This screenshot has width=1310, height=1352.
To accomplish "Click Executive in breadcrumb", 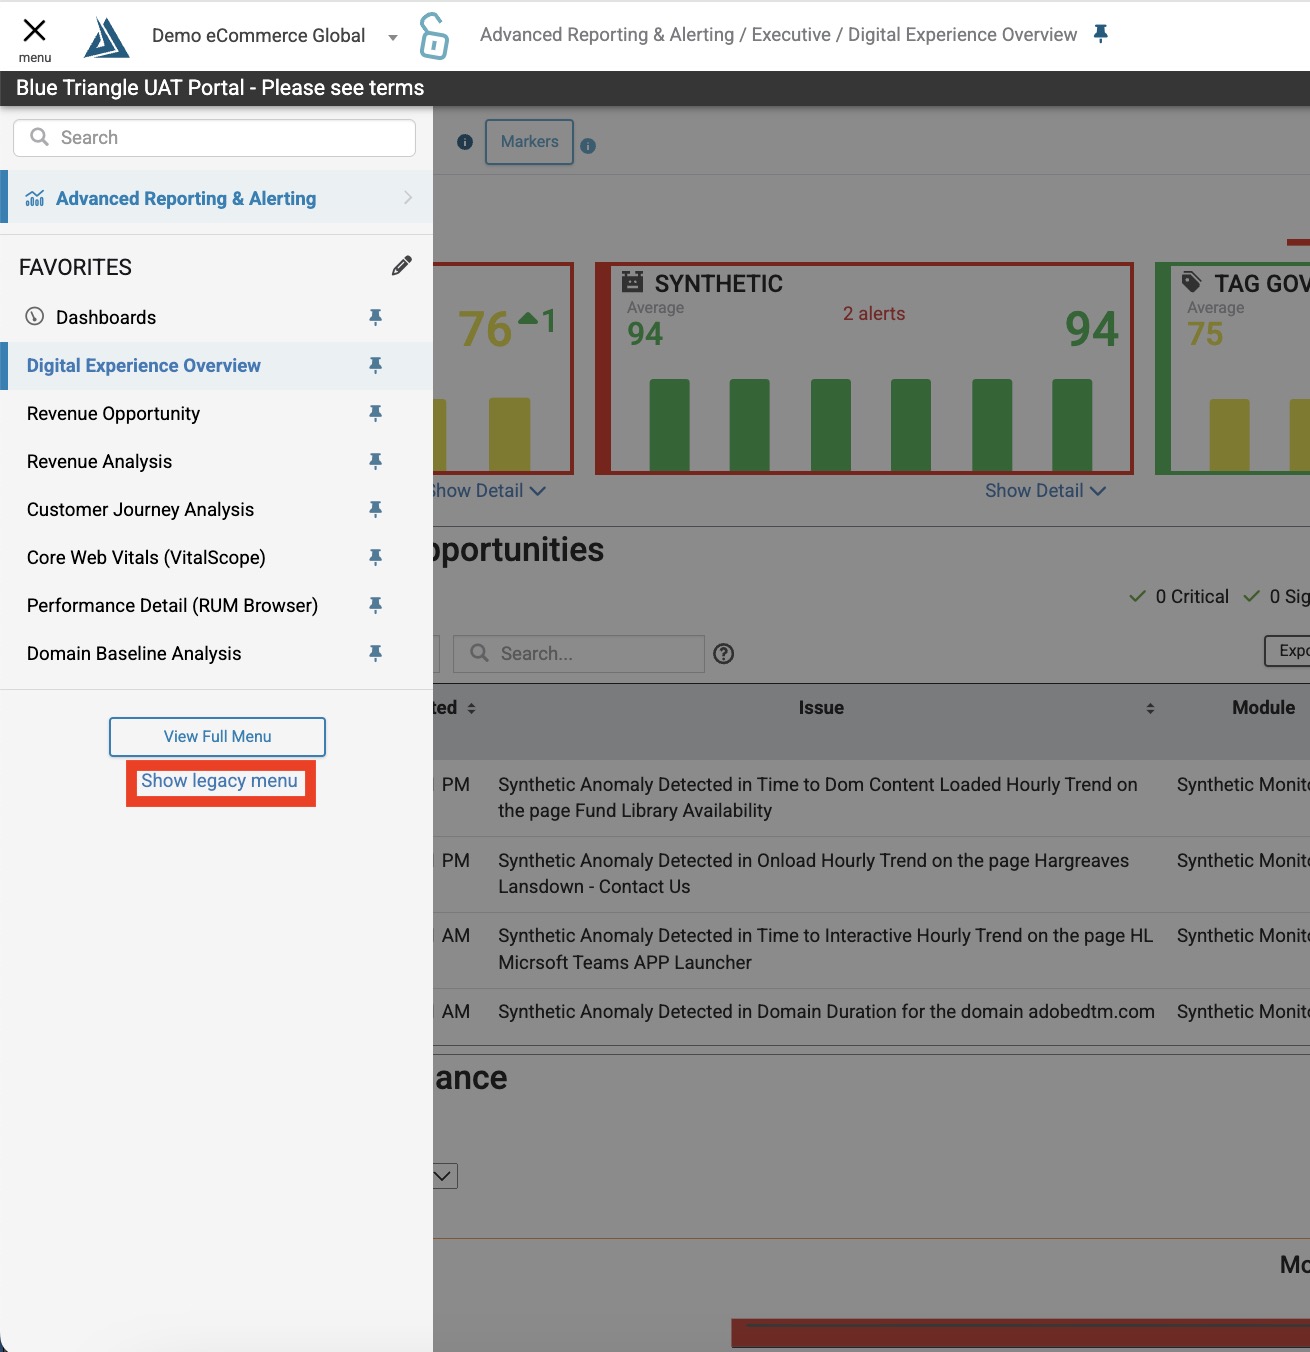I will 791,35.
